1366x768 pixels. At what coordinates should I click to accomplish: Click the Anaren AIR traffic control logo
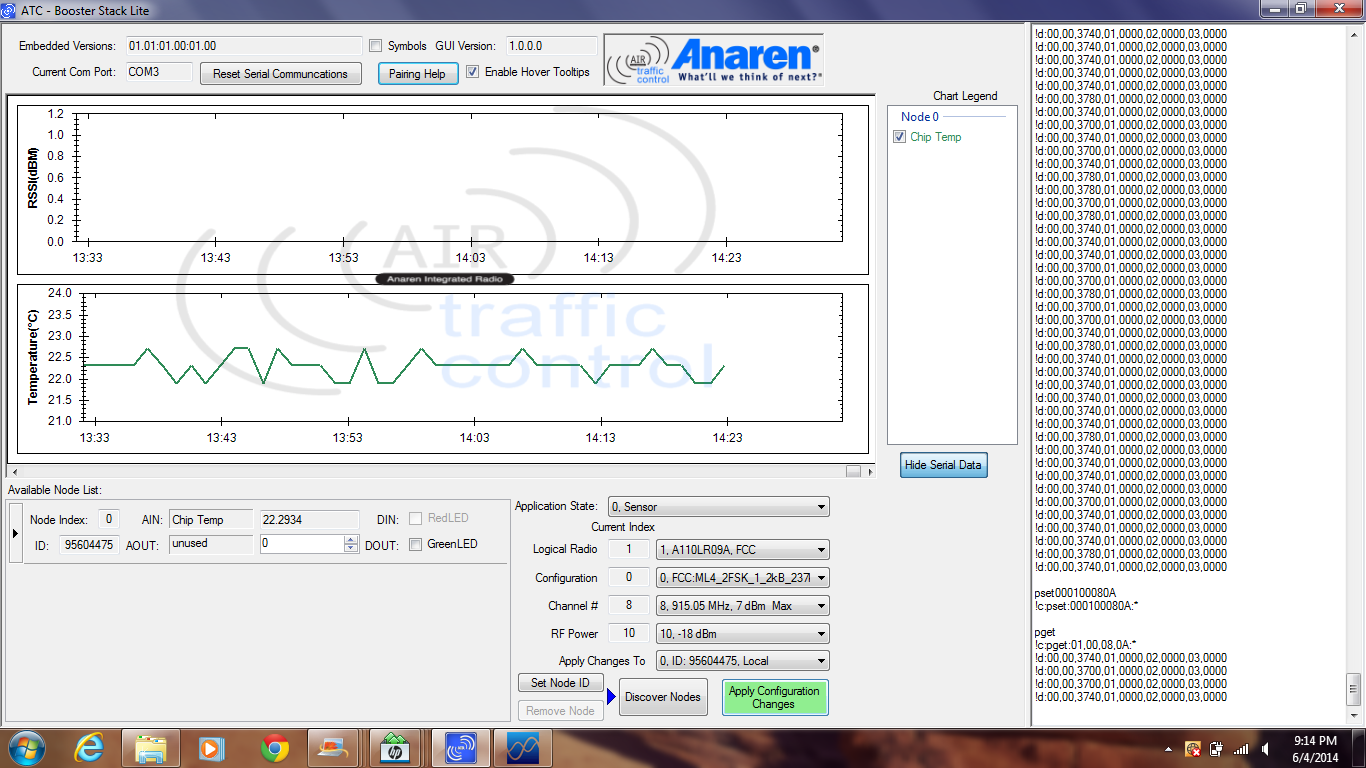tap(714, 60)
